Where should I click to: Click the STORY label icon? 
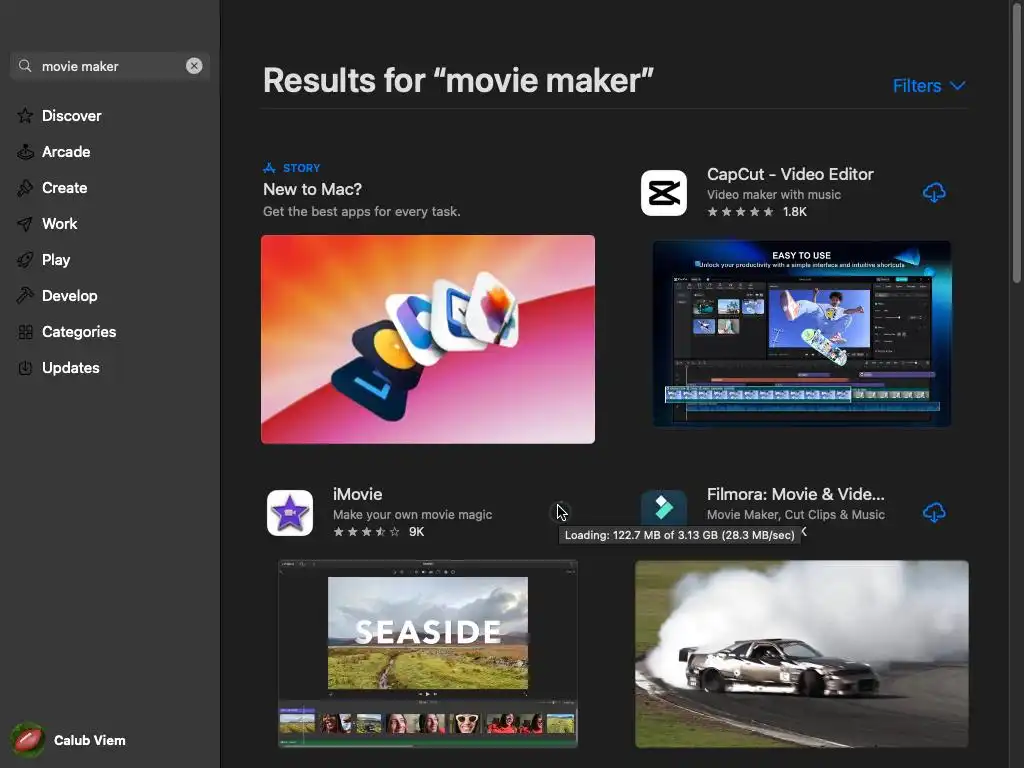(269, 168)
